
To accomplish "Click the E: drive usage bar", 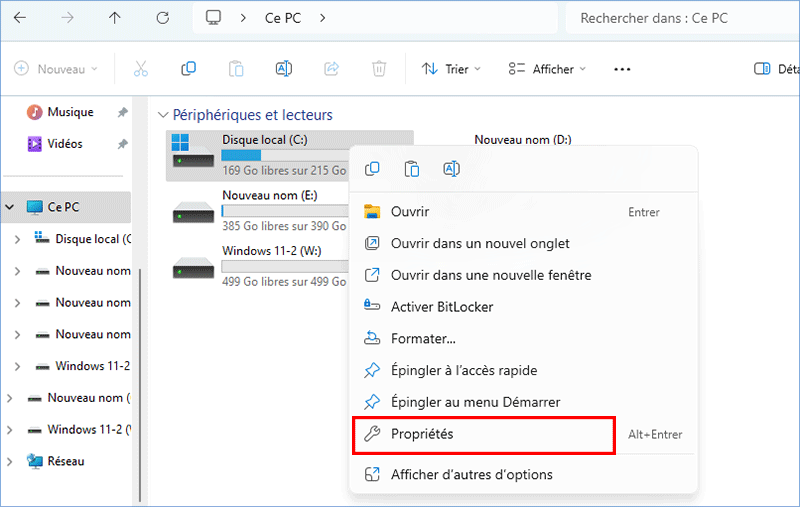I will point(285,211).
